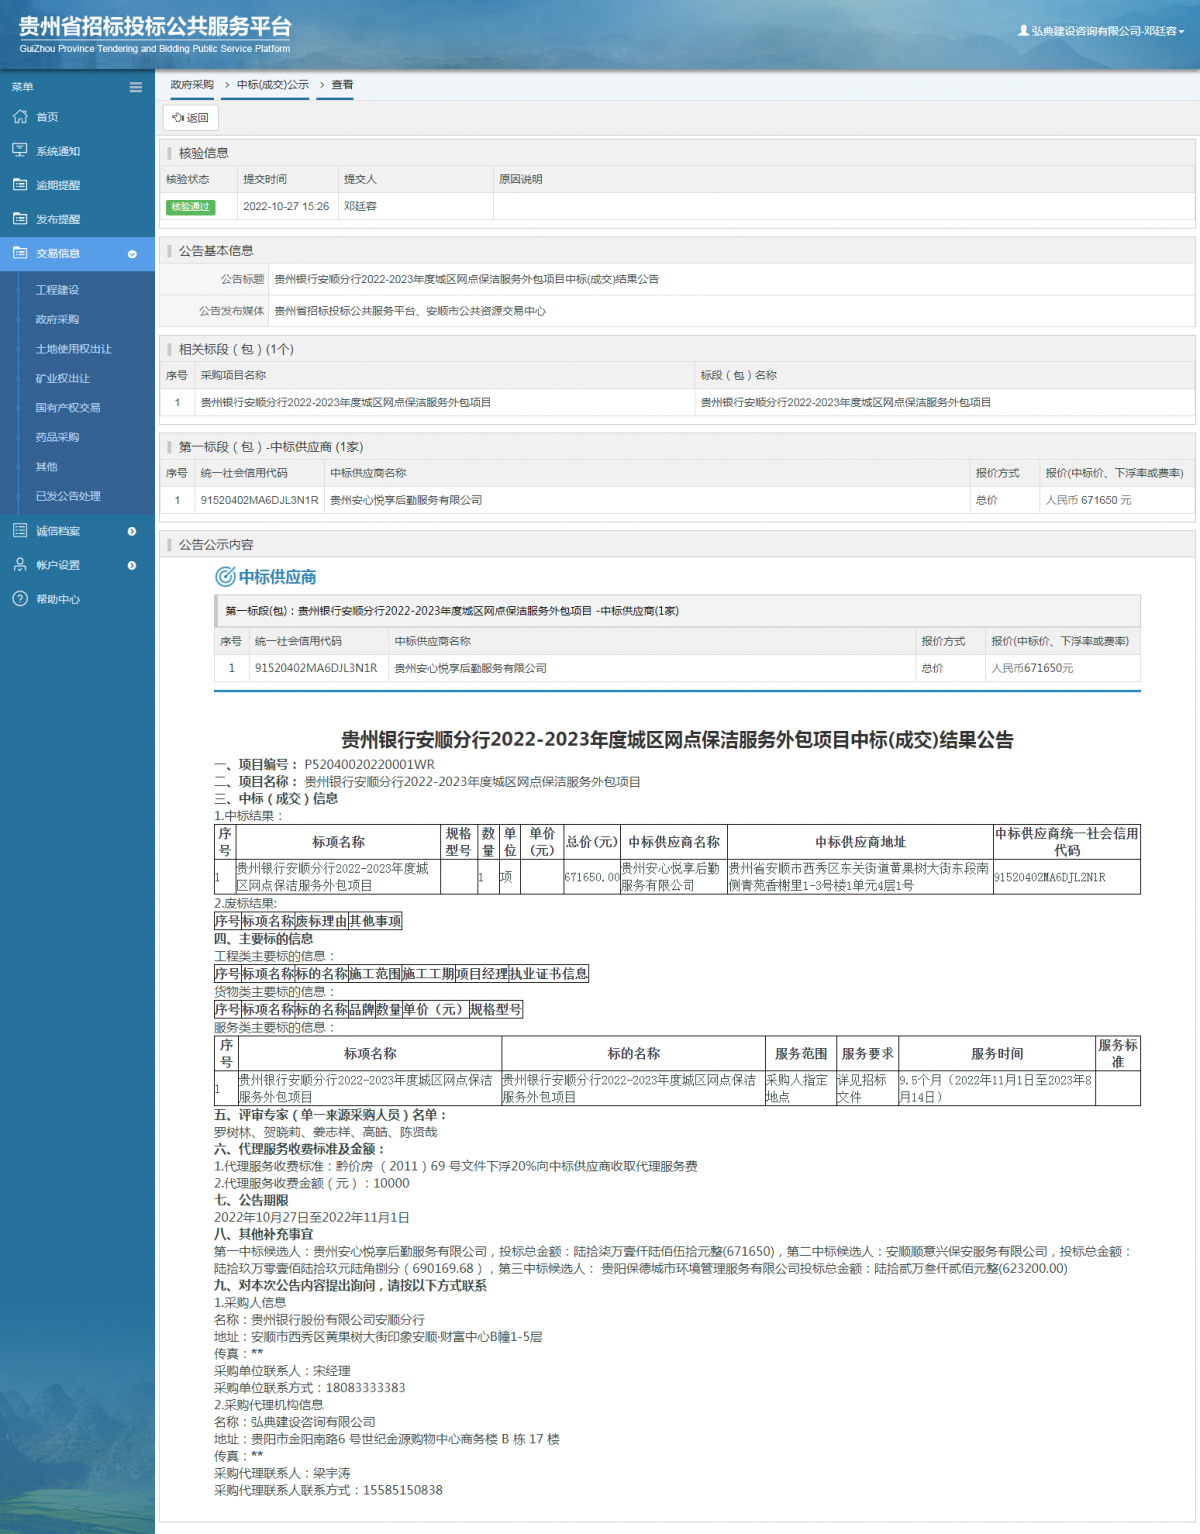Screen dimensions: 1200x1534
Task: Click the 诚信档案 list icon
Action: coord(20,531)
